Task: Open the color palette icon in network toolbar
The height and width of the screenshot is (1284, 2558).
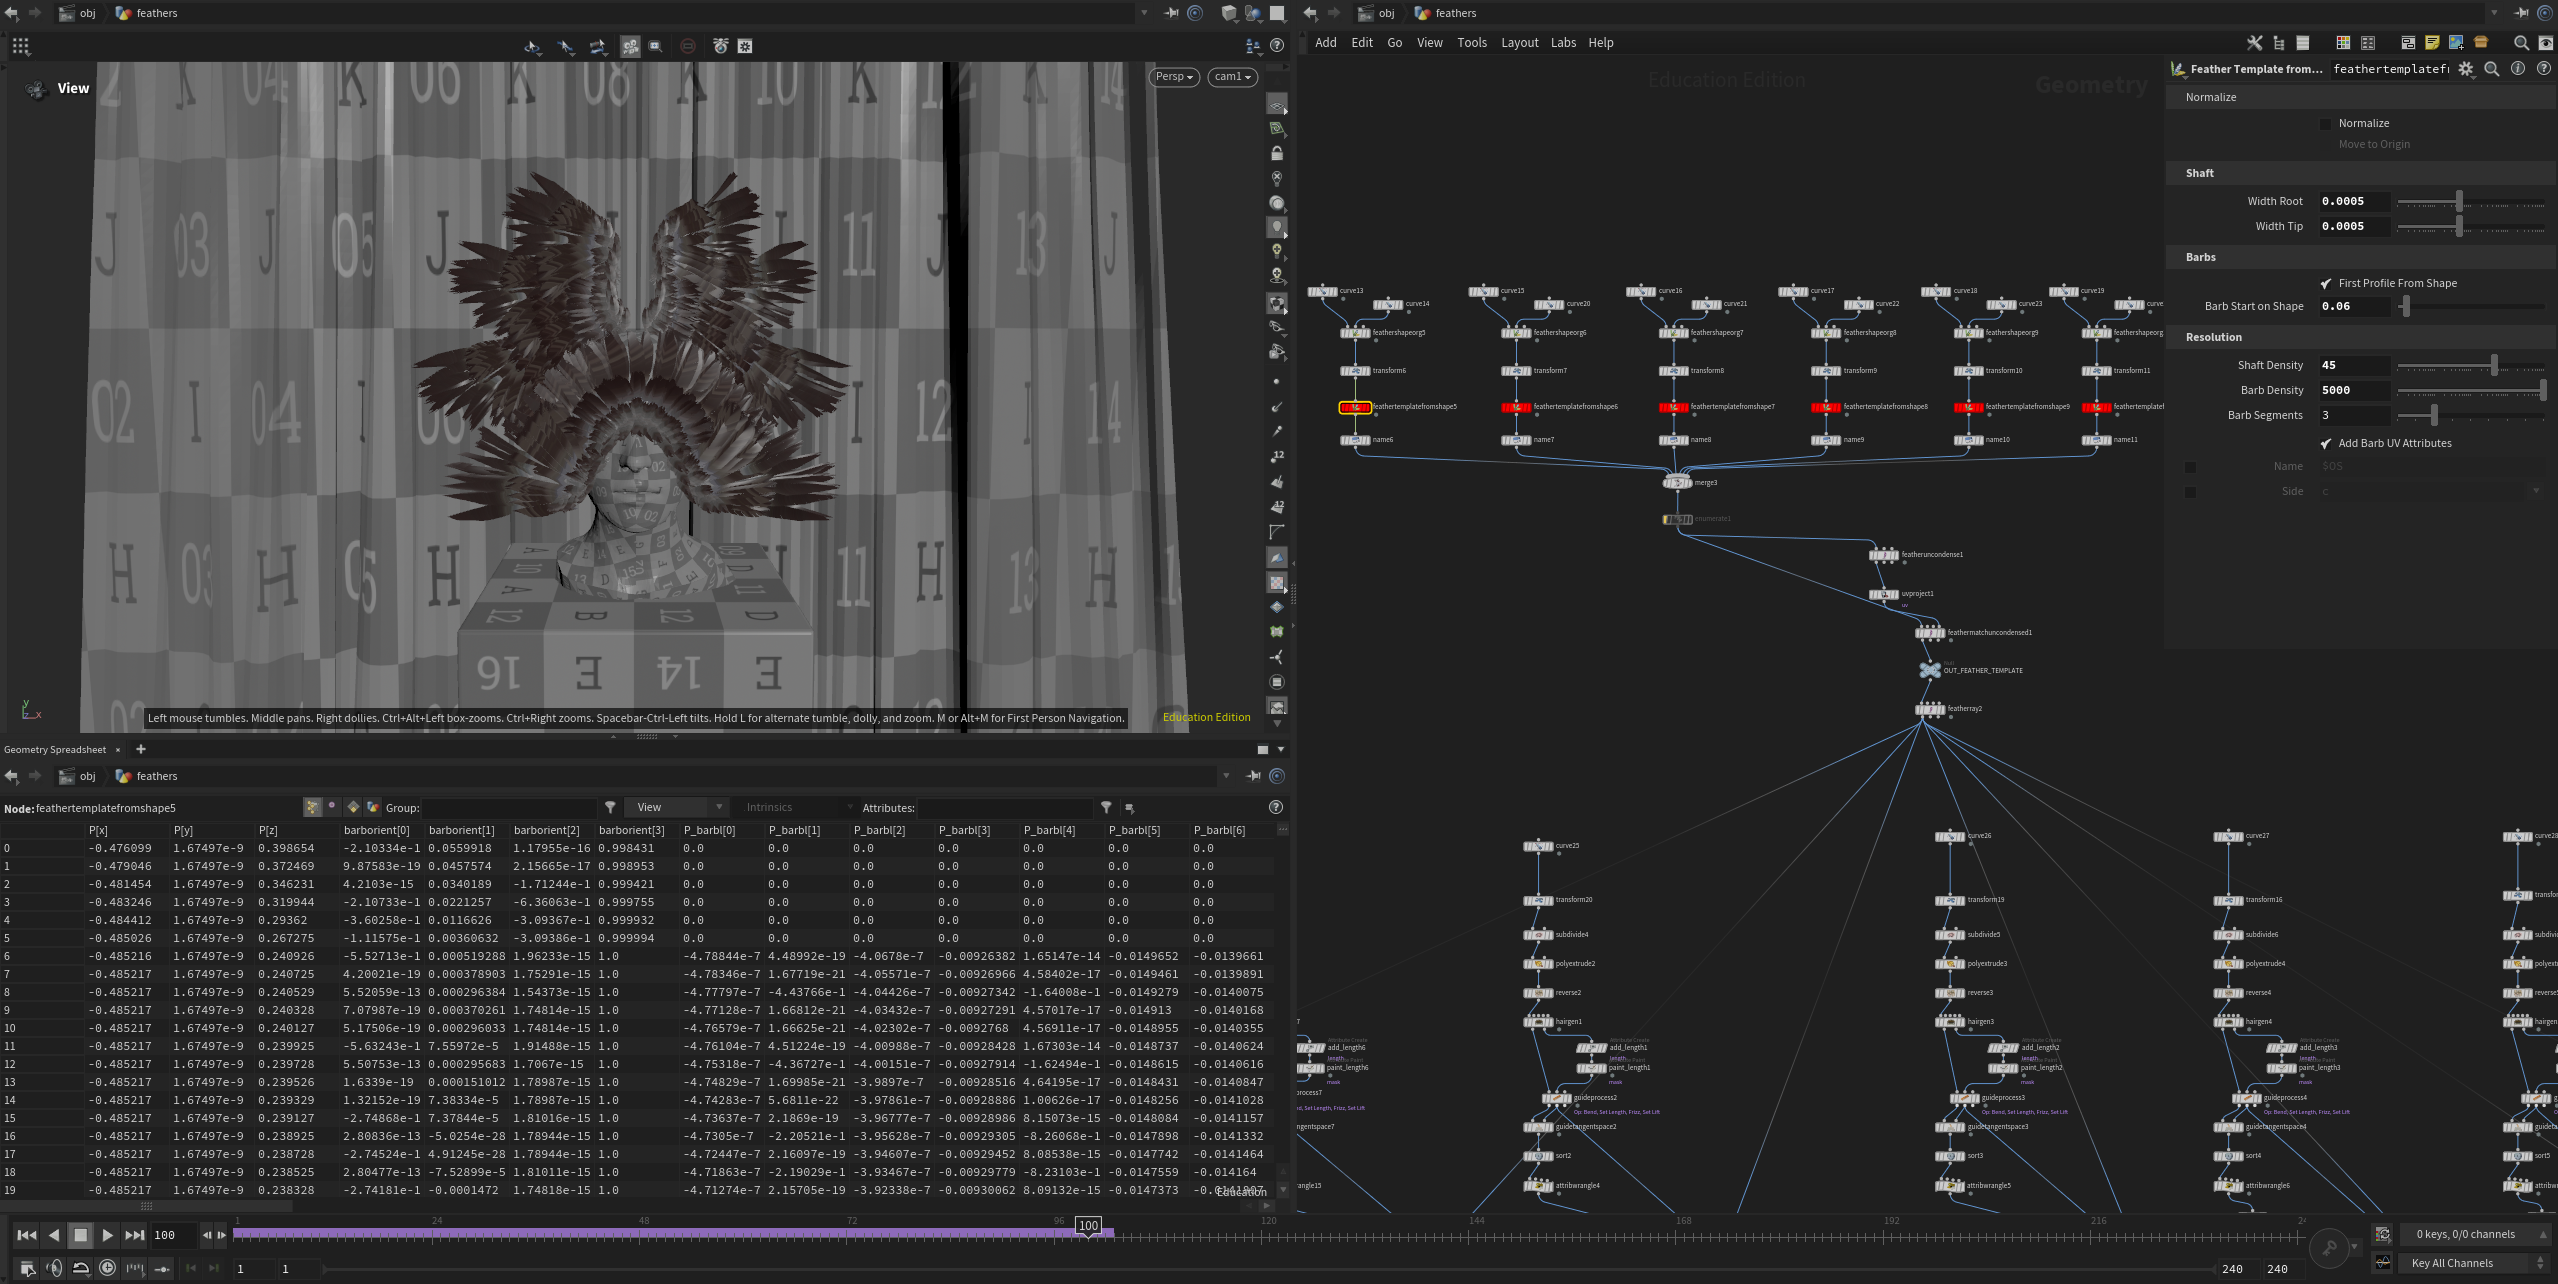Action: (x=2343, y=43)
